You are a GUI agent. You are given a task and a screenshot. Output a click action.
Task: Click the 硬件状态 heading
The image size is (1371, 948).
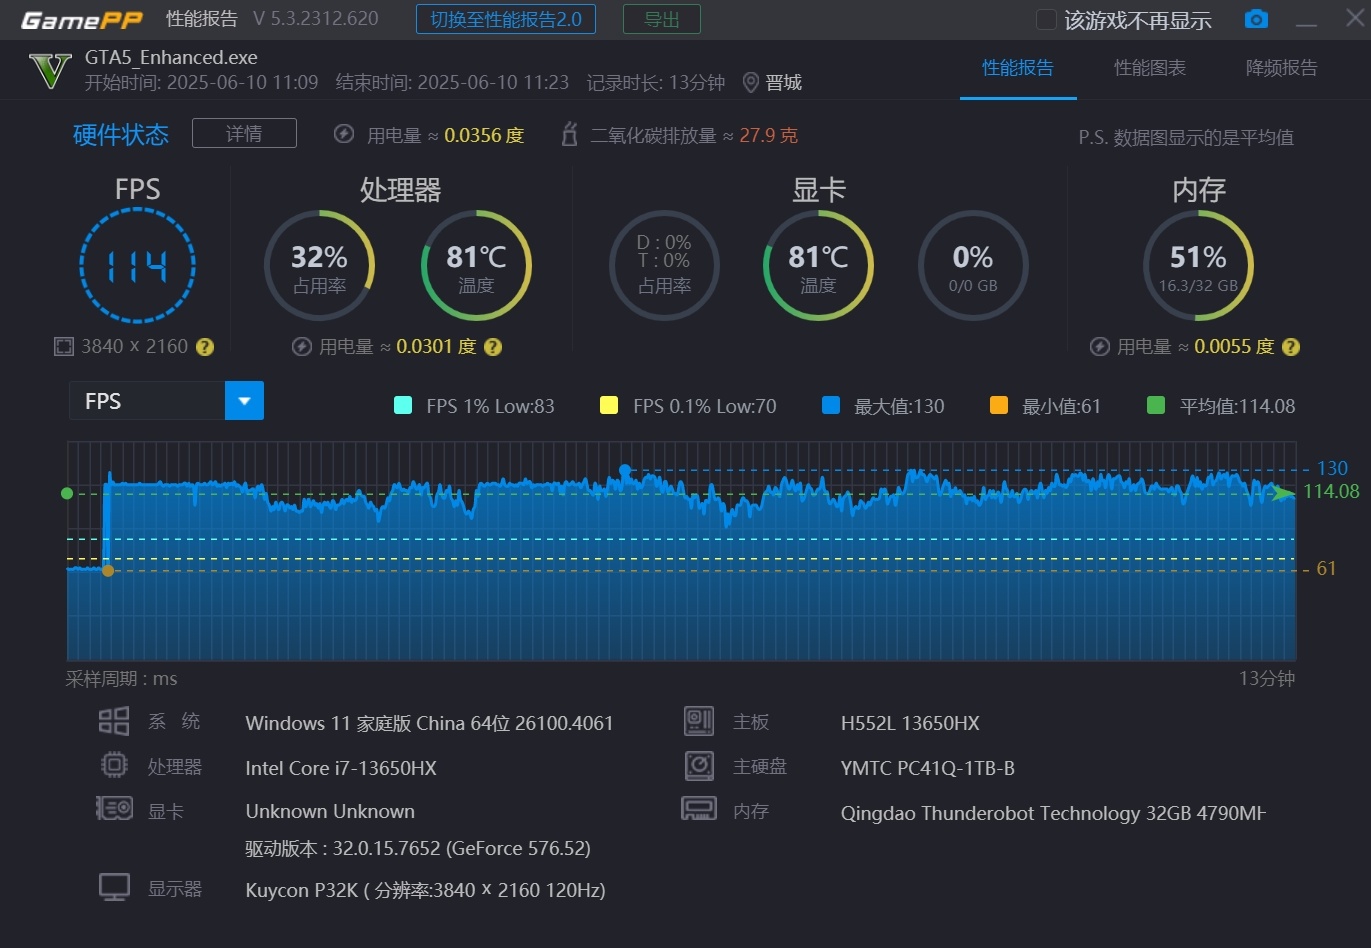coord(121,135)
